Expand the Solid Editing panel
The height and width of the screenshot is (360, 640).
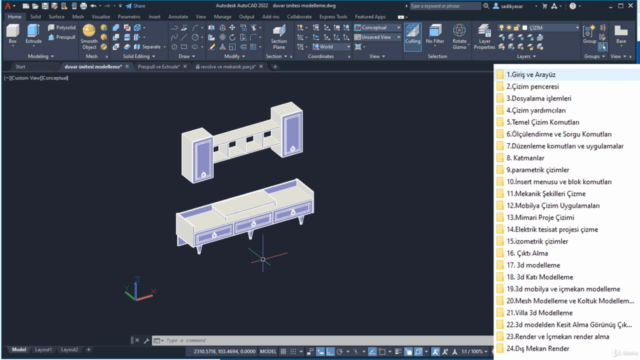pyautogui.click(x=139, y=56)
